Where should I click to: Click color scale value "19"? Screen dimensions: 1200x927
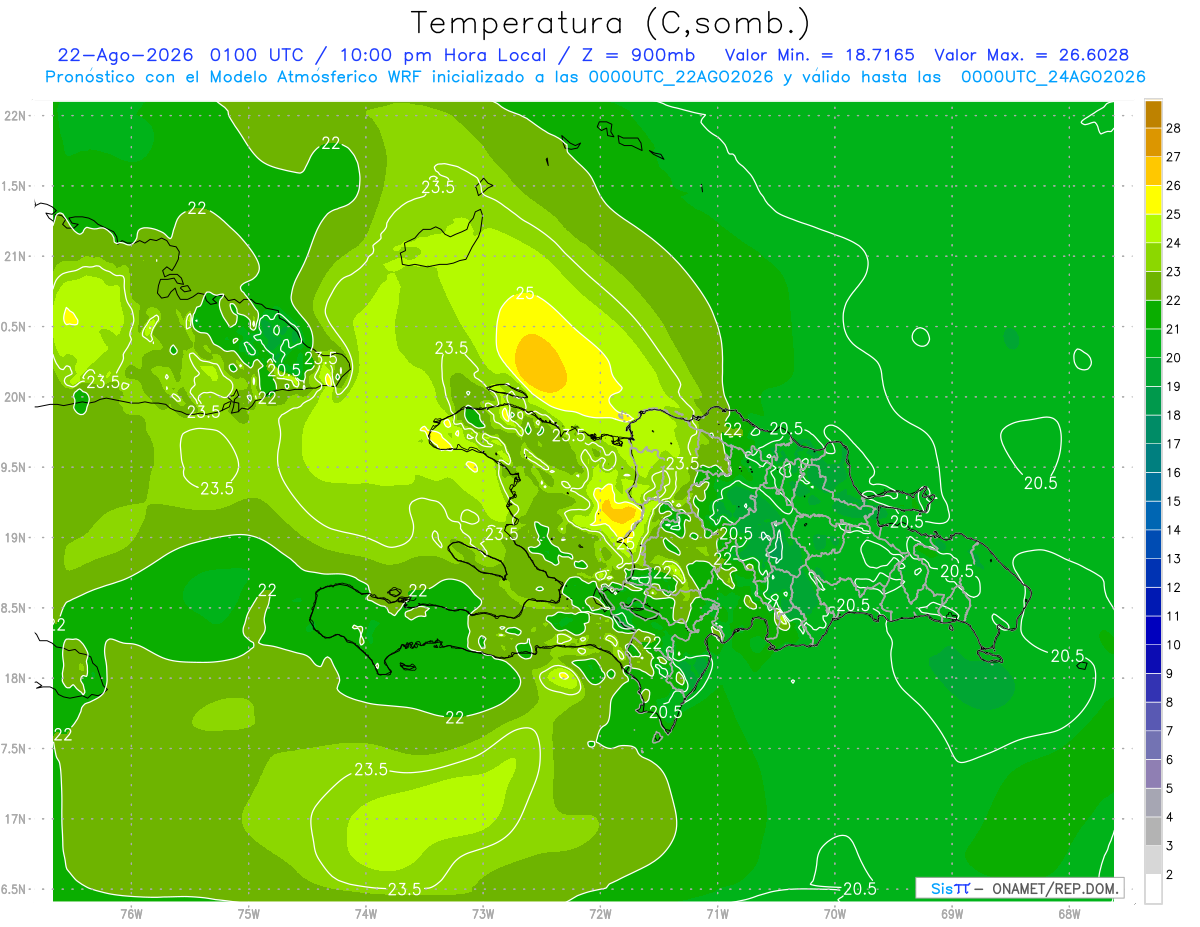1175,386
